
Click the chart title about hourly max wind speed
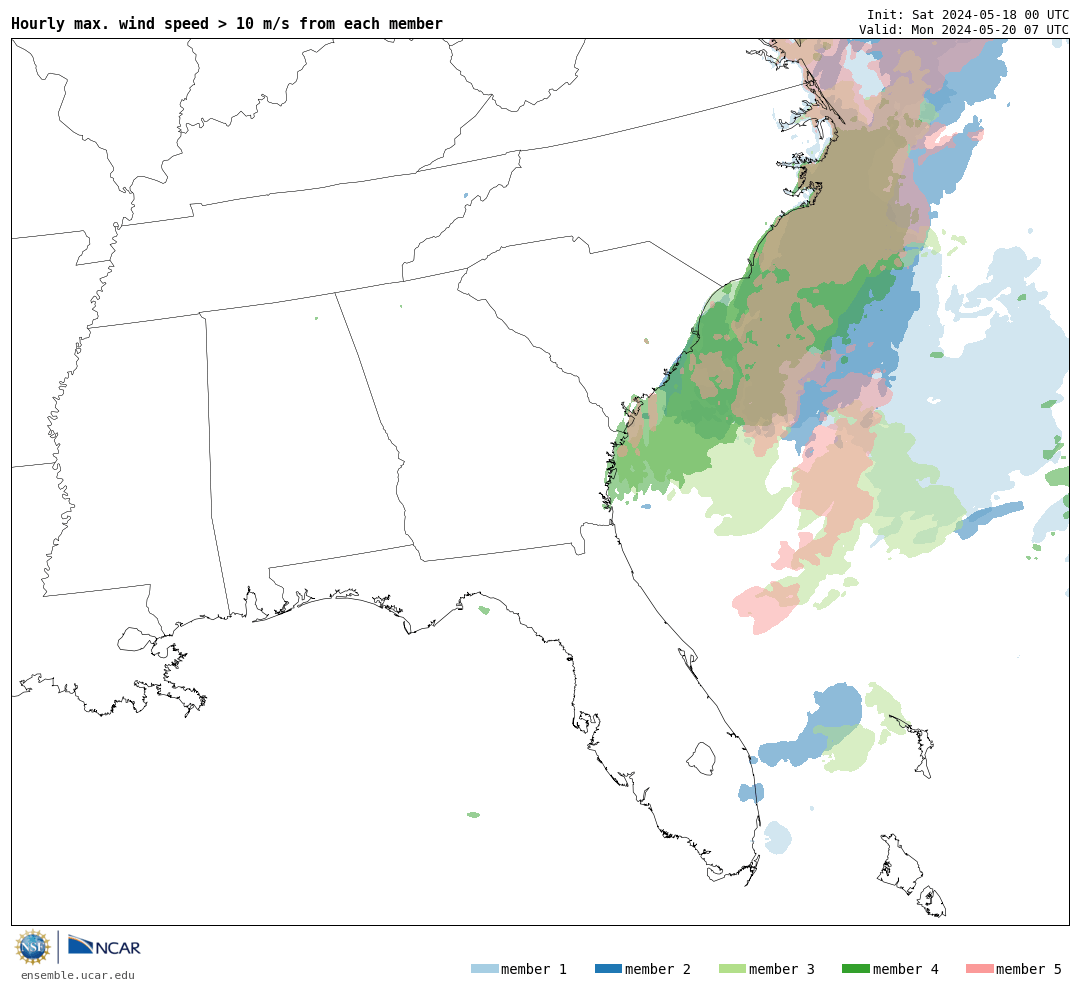point(227,23)
